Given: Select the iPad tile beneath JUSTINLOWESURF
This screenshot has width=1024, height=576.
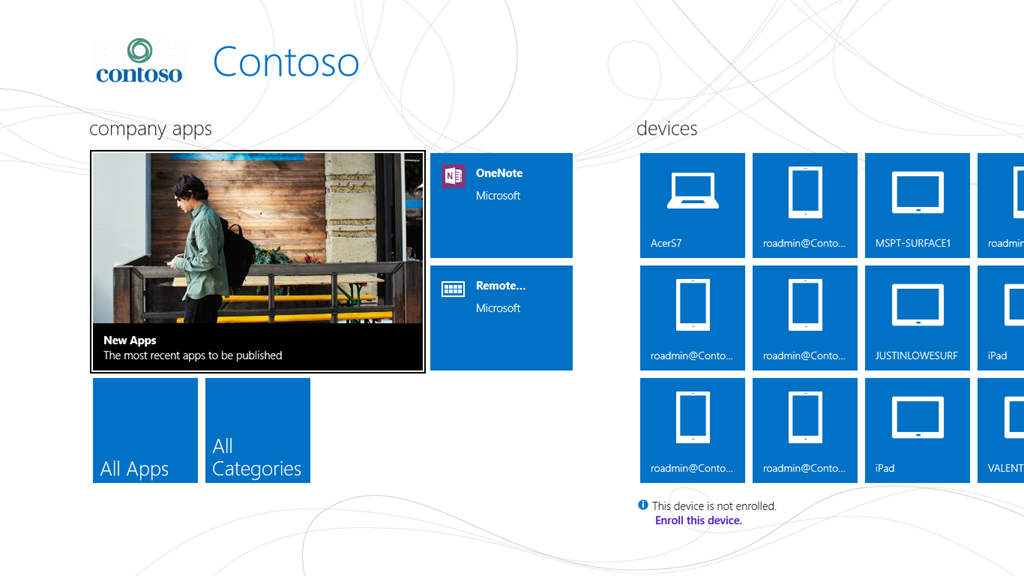Looking at the screenshot, I should tap(917, 430).
